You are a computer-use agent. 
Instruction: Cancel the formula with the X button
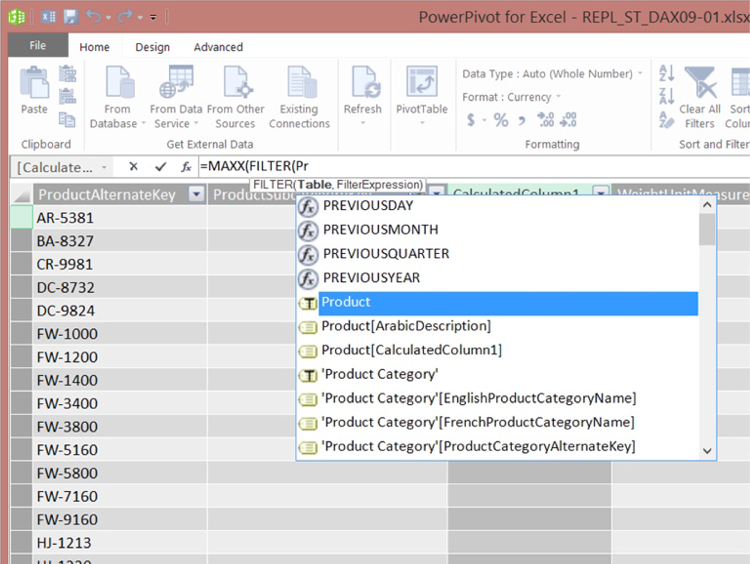pyautogui.click(x=133, y=167)
